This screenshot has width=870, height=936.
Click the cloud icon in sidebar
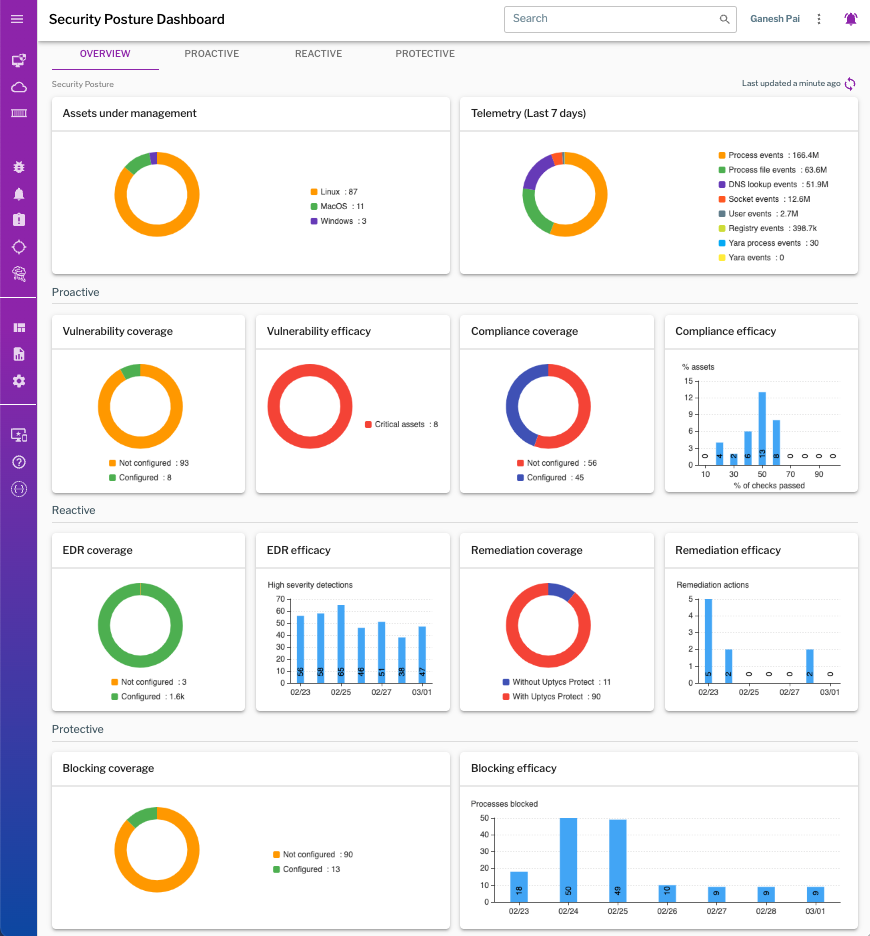18,87
